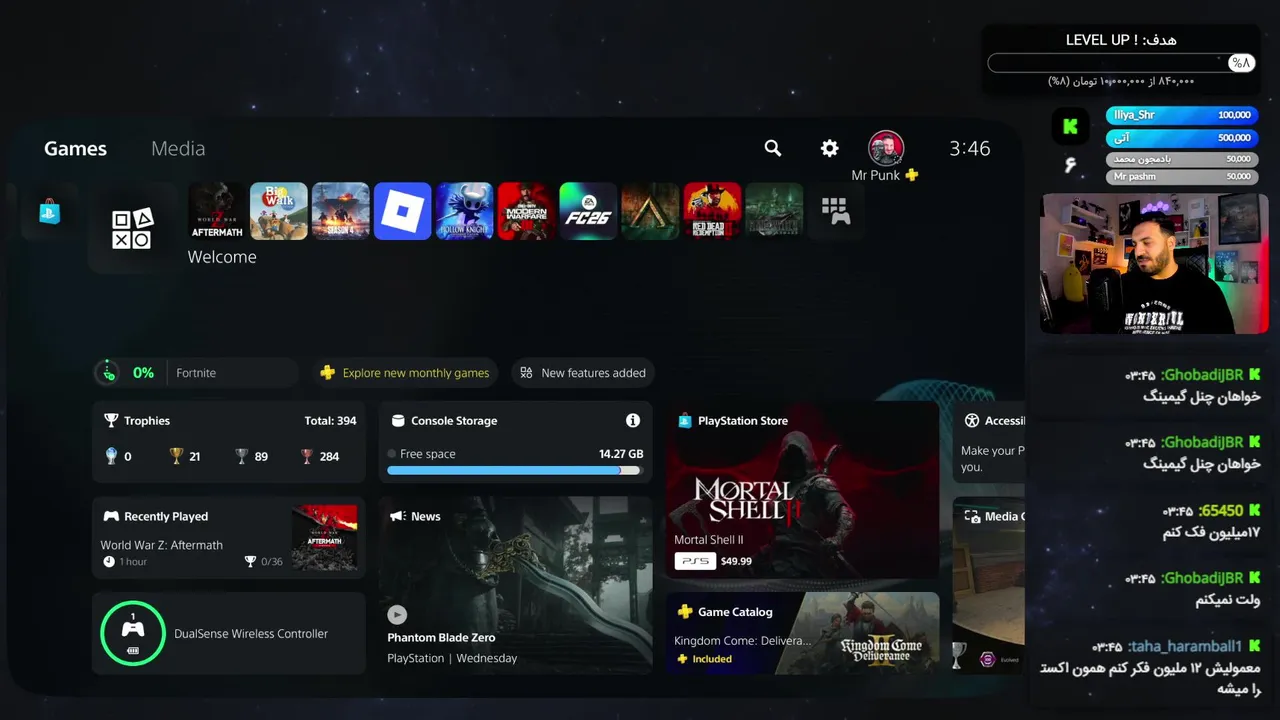Open the FC26 game tile
1280x720 pixels.
point(589,211)
